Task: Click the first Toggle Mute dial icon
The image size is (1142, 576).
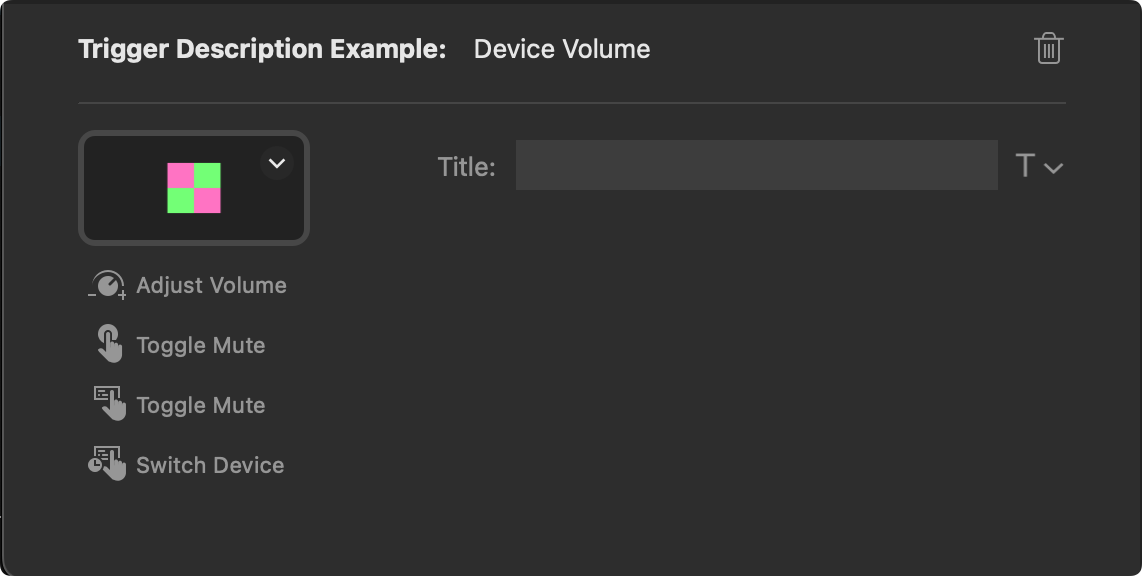Action: (110, 344)
